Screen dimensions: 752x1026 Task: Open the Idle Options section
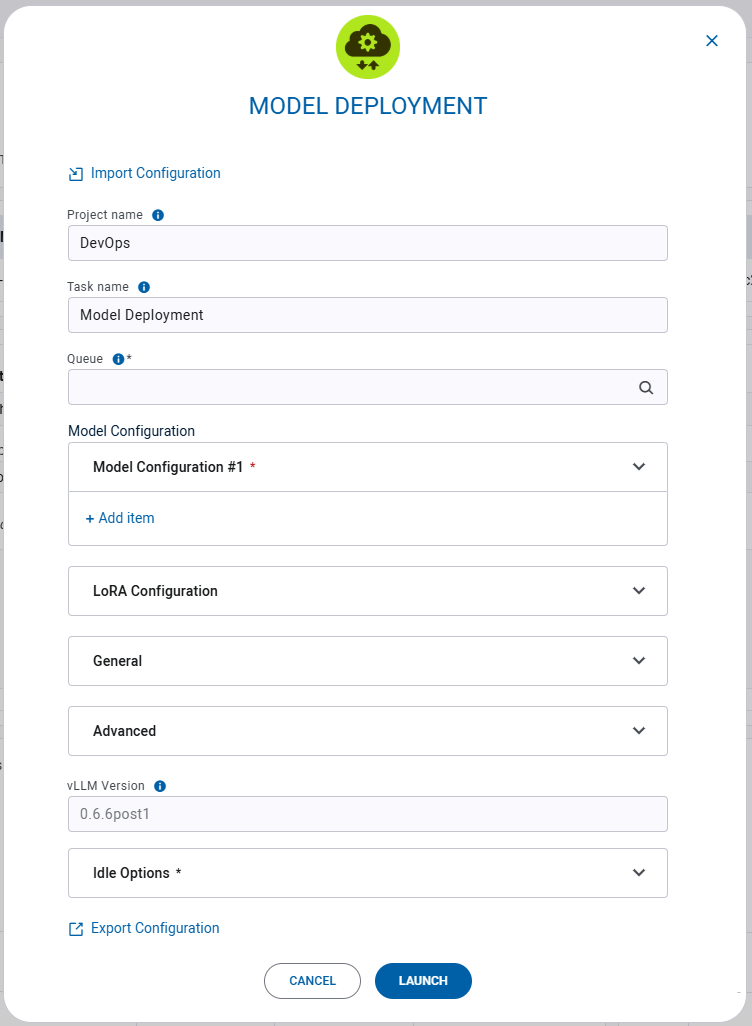(639, 872)
